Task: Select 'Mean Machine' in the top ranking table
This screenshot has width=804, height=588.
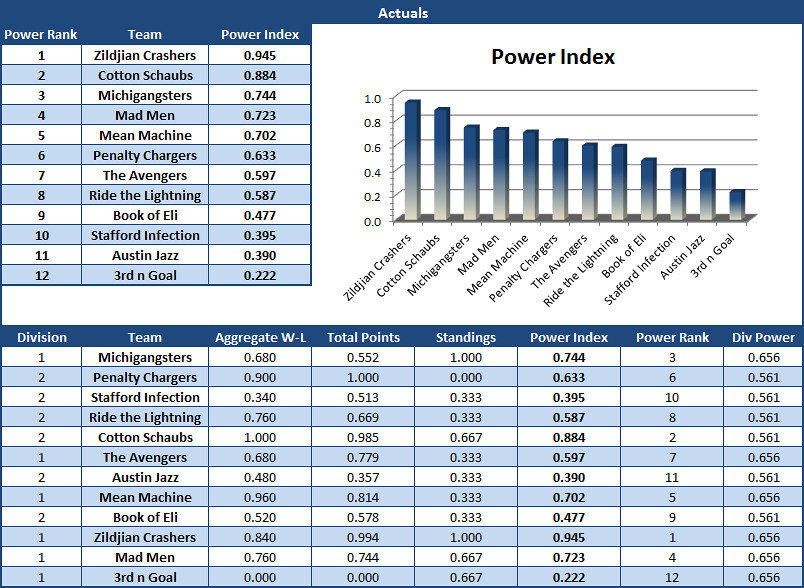Action: point(145,135)
